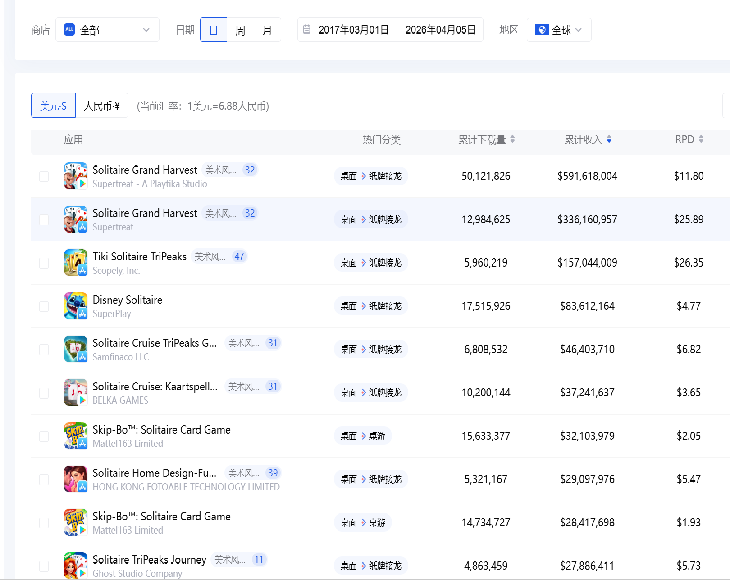Click the Samfinaco Solitaire Cruise TriPeaks icon
Image resolution: width=730 pixels, height=580 pixels.
coord(75,349)
